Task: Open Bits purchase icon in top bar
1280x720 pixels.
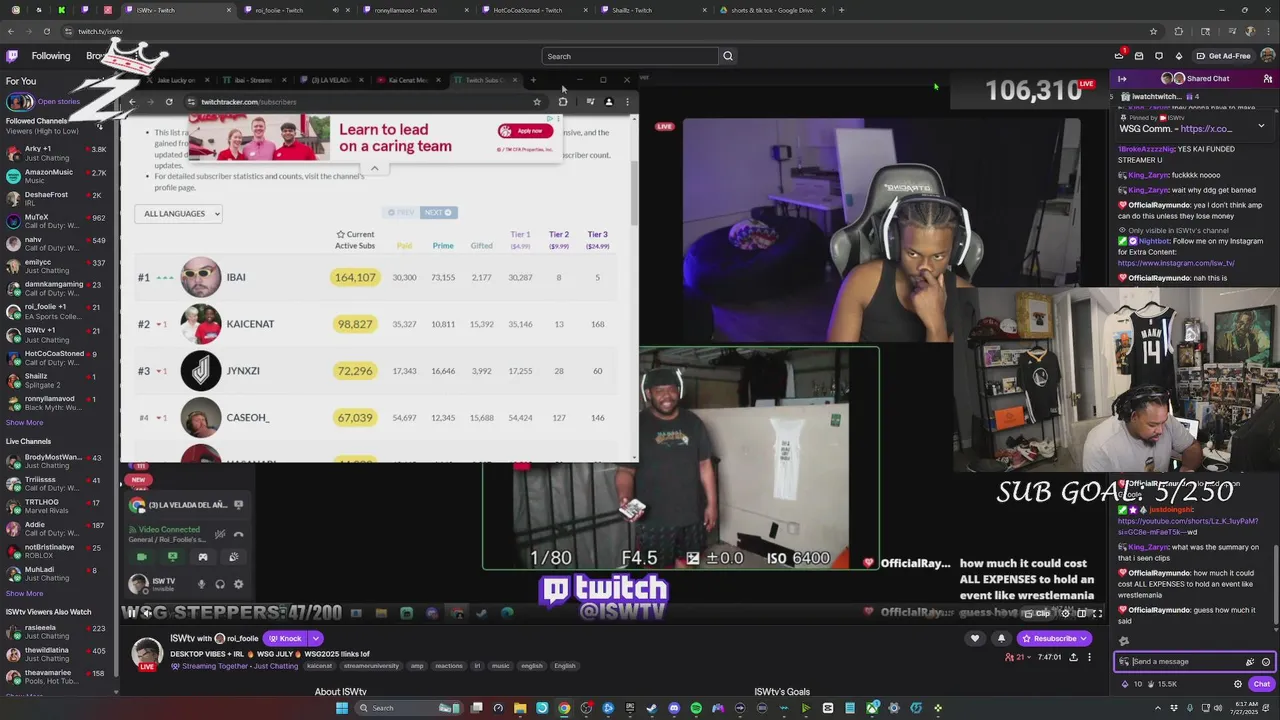Action: [x=1179, y=56]
